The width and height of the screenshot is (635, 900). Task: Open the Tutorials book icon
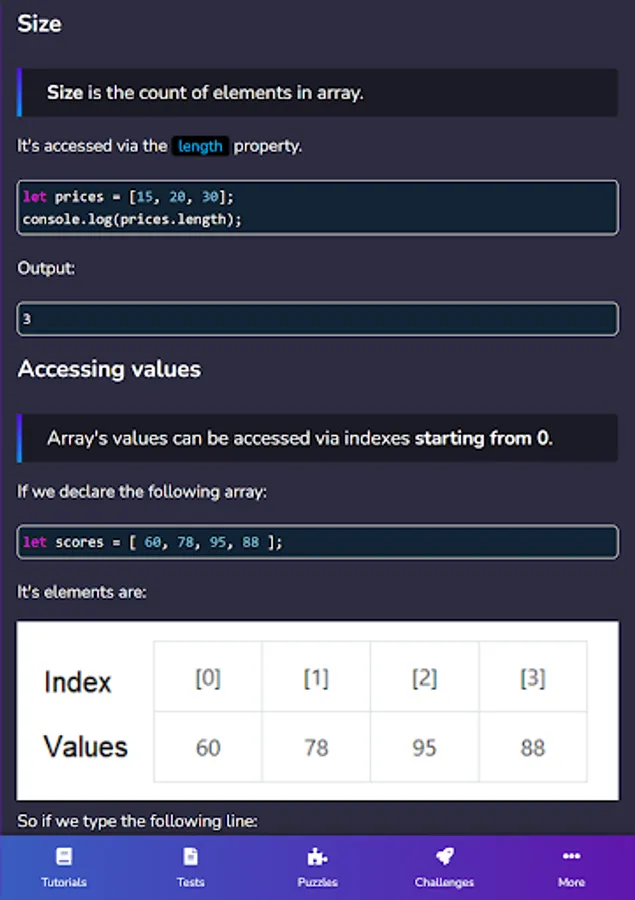(x=64, y=857)
